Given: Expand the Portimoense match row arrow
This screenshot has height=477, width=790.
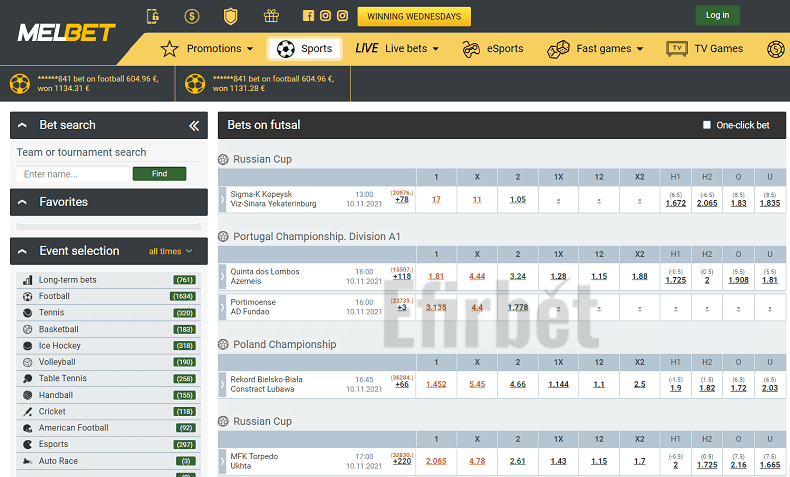Looking at the screenshot, I should point(222,307).
